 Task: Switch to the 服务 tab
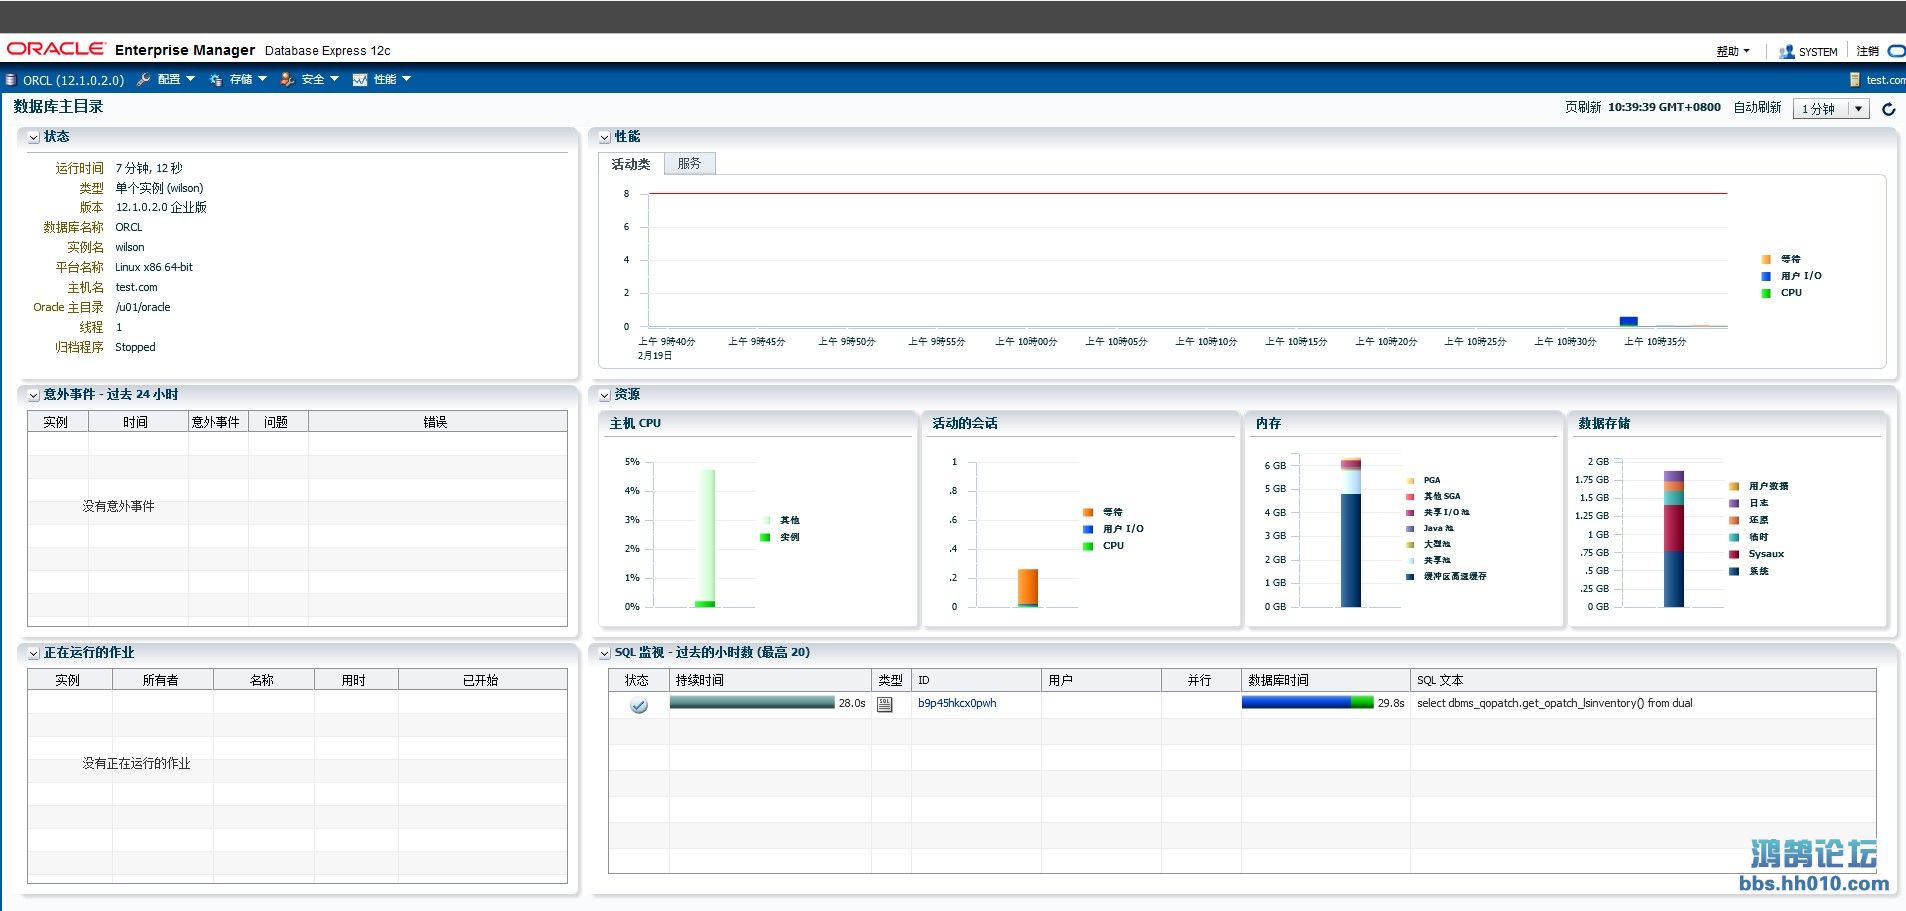tap(689, 163)
